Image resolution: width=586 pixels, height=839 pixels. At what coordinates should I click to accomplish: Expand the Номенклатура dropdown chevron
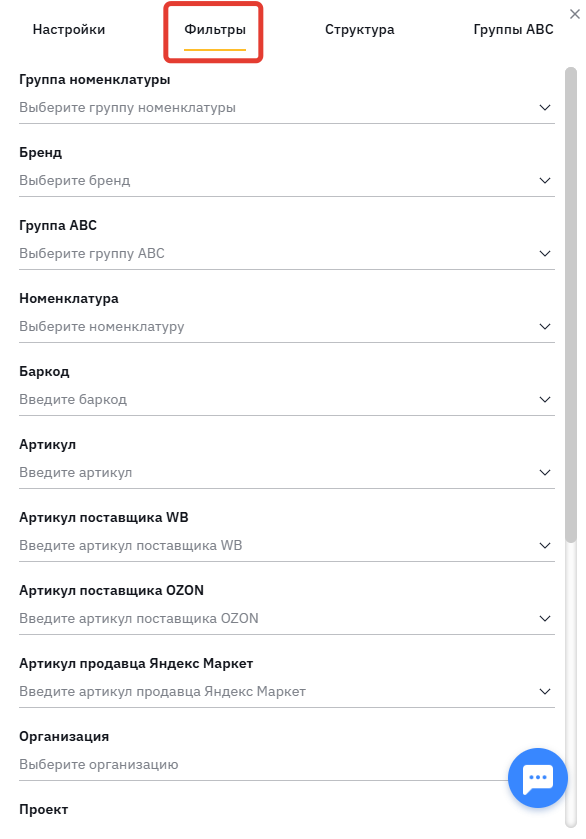pos(545,326)
